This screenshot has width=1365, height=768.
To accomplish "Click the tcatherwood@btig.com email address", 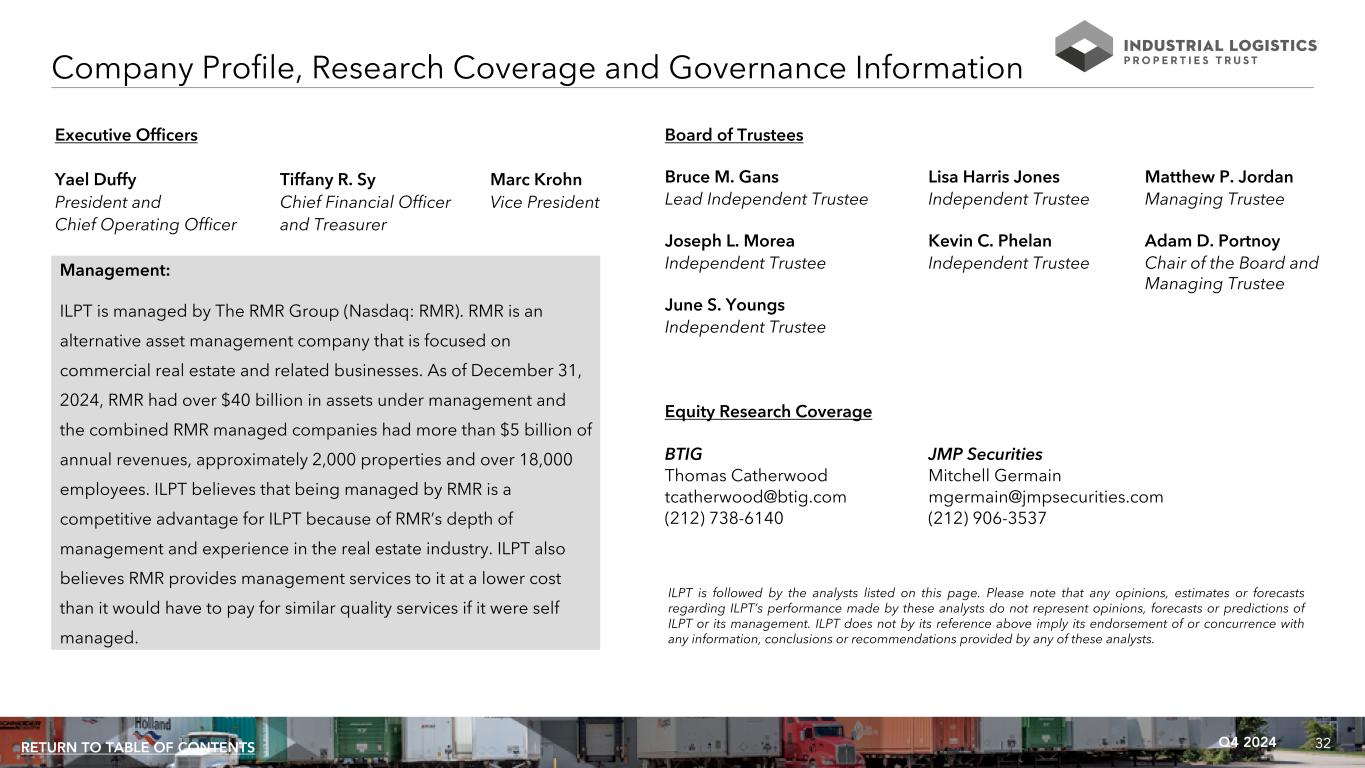I will (755, 497).
